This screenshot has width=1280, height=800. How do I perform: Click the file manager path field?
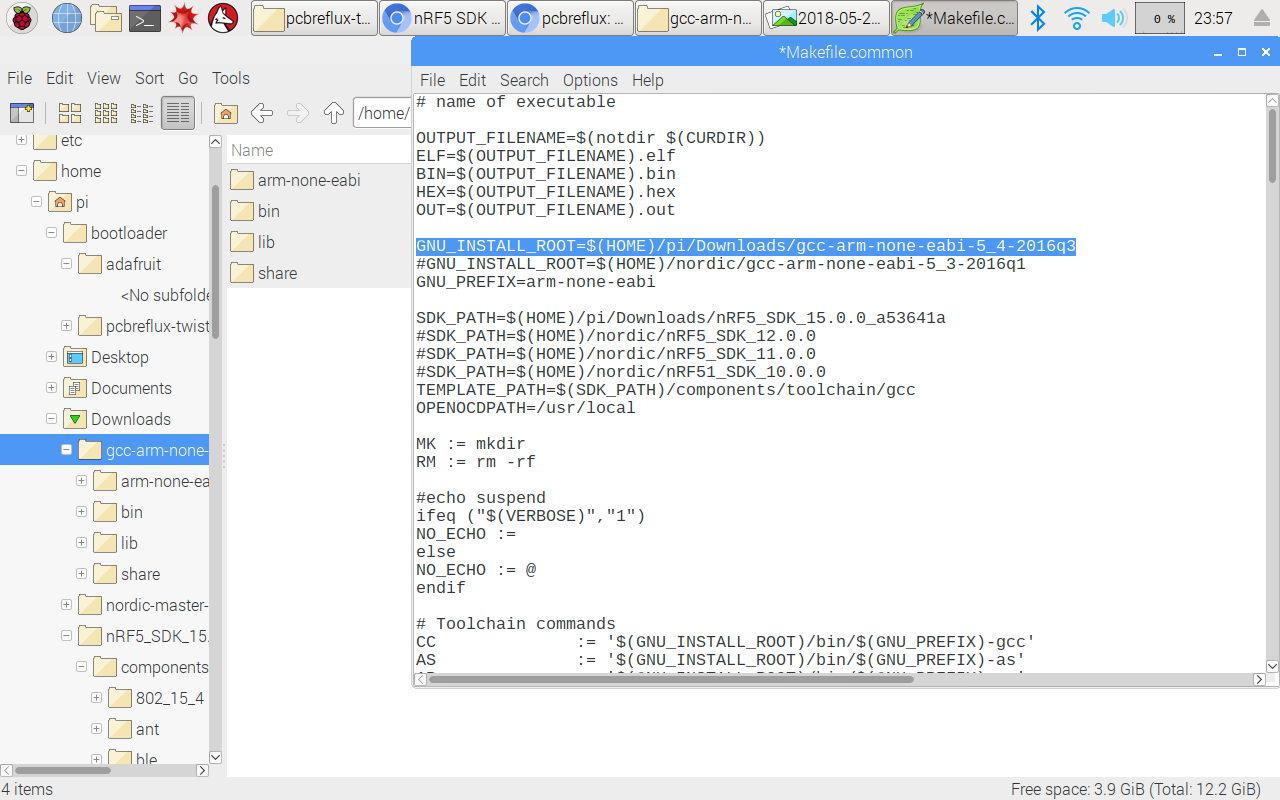[382, 113]
